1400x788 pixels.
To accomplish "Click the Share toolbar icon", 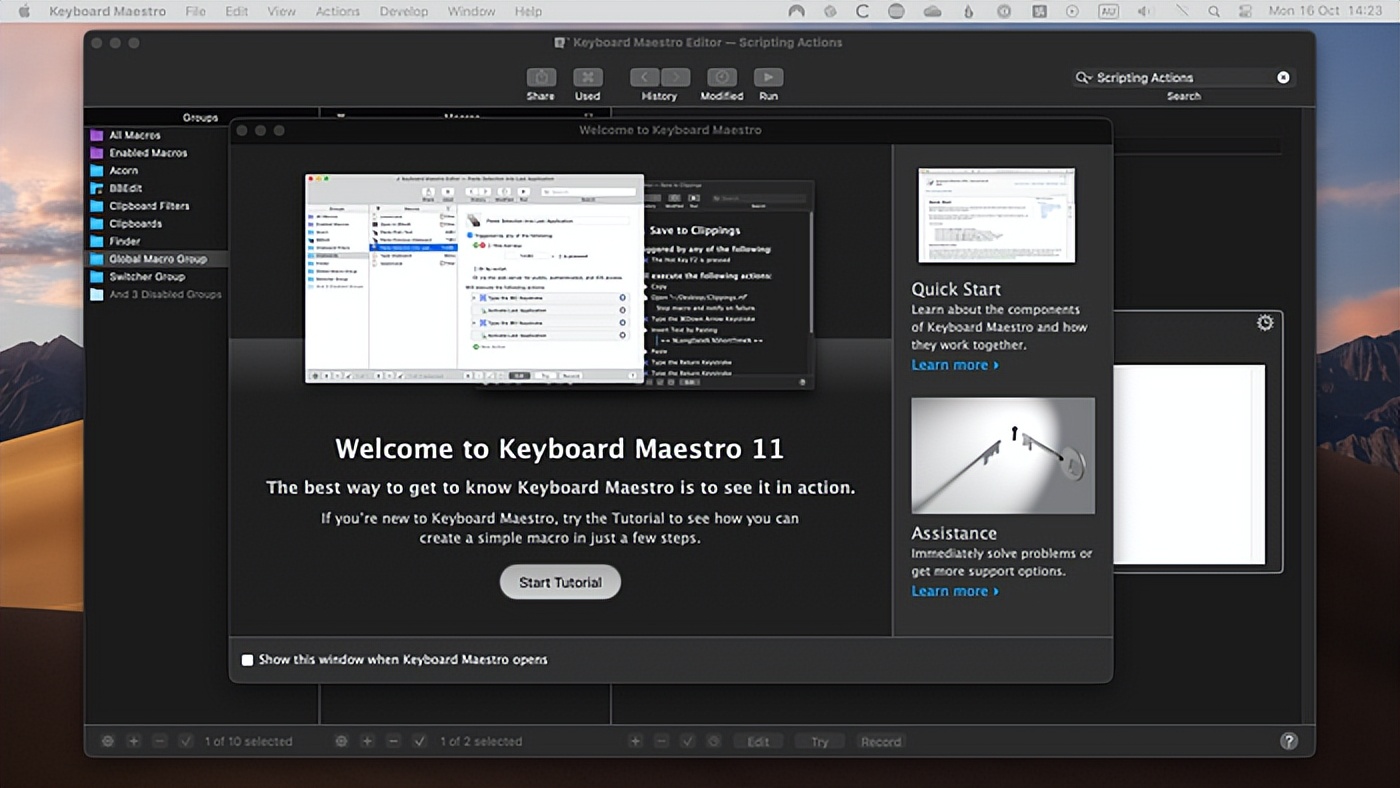I will 540,78.
